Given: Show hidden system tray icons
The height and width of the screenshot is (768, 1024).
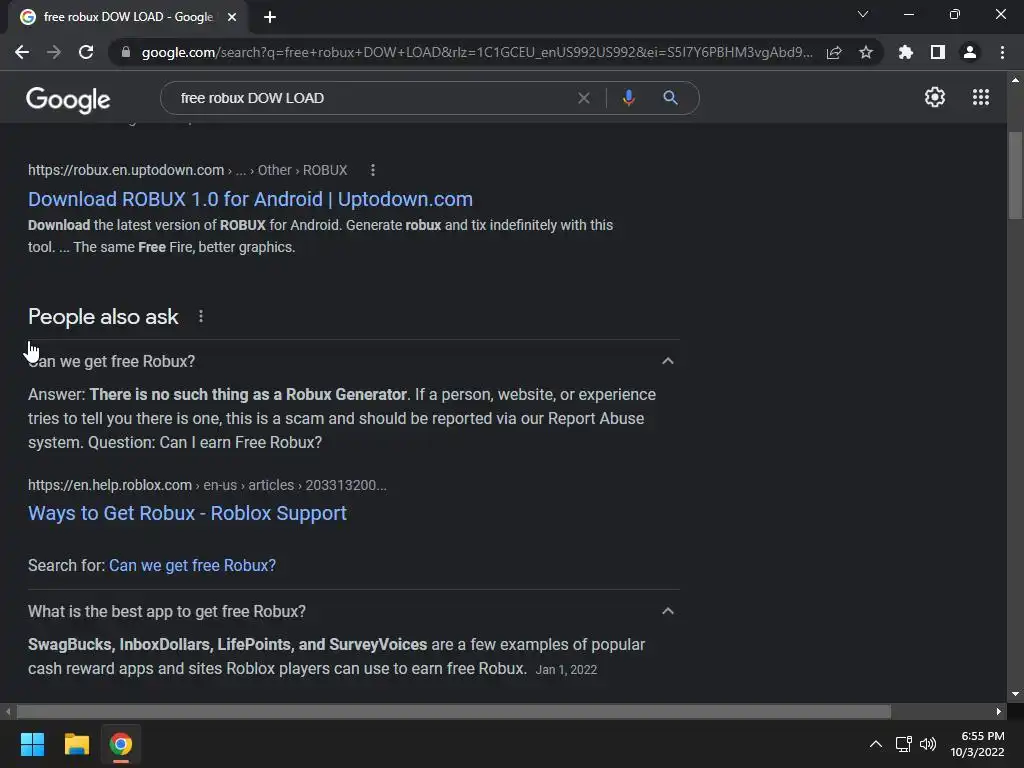Looking at the screenshot, I should click(x=876, y=744).
